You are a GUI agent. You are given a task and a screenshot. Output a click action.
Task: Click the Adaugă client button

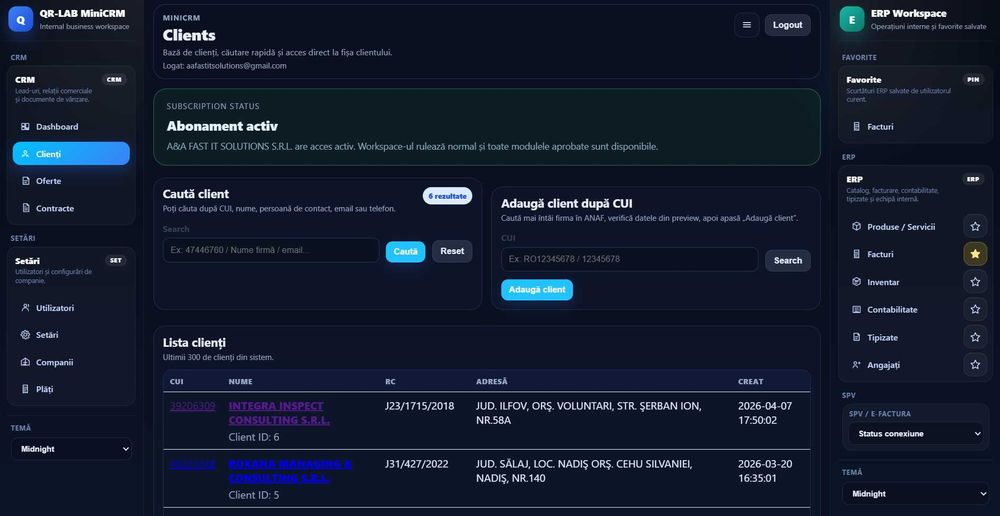point(537,290)
